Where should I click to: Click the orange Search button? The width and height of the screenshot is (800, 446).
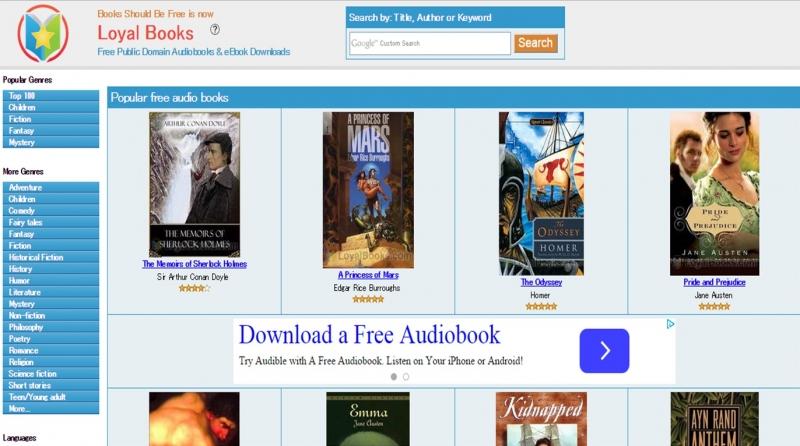535,43
